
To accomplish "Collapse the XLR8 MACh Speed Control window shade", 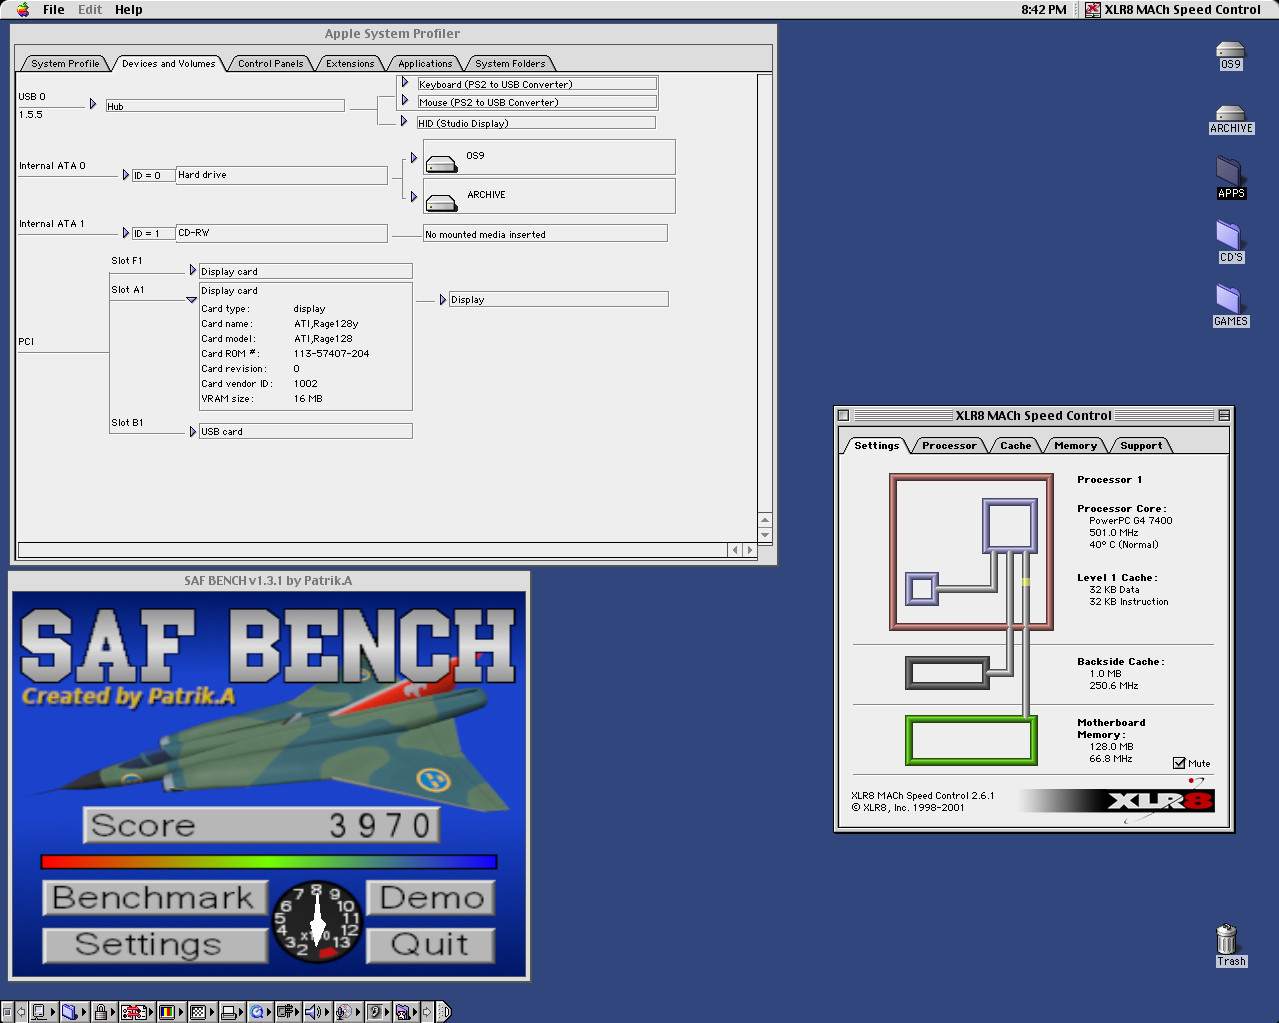I will click(1223, 415).
